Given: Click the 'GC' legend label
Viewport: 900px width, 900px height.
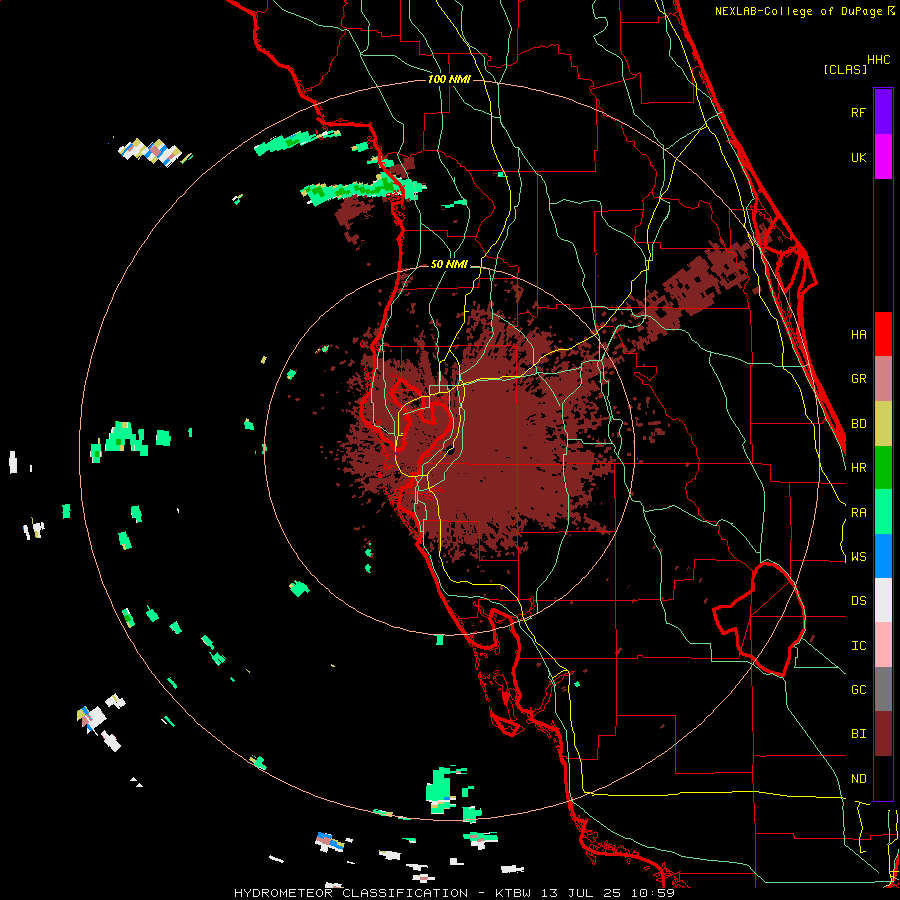Looking at the screenshot, I should click(x=858, y=690).
